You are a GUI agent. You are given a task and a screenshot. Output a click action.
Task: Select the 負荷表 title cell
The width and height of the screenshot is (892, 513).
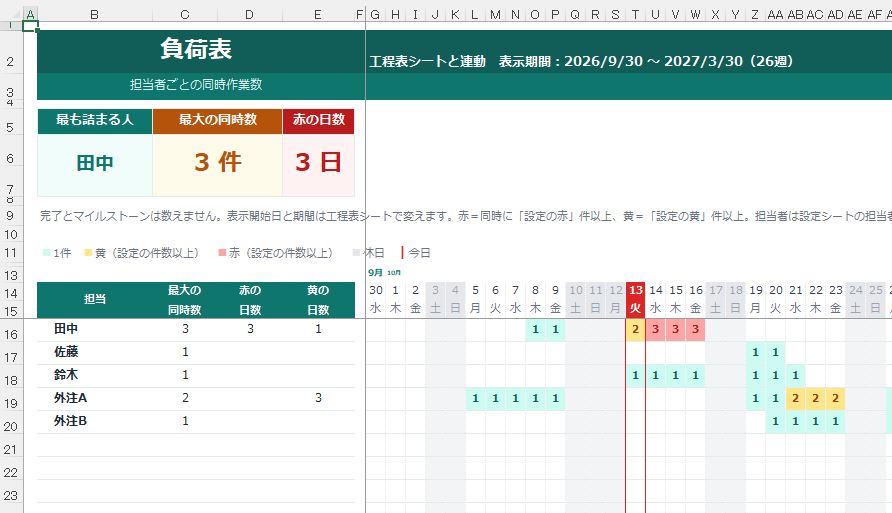coord(196,49)
